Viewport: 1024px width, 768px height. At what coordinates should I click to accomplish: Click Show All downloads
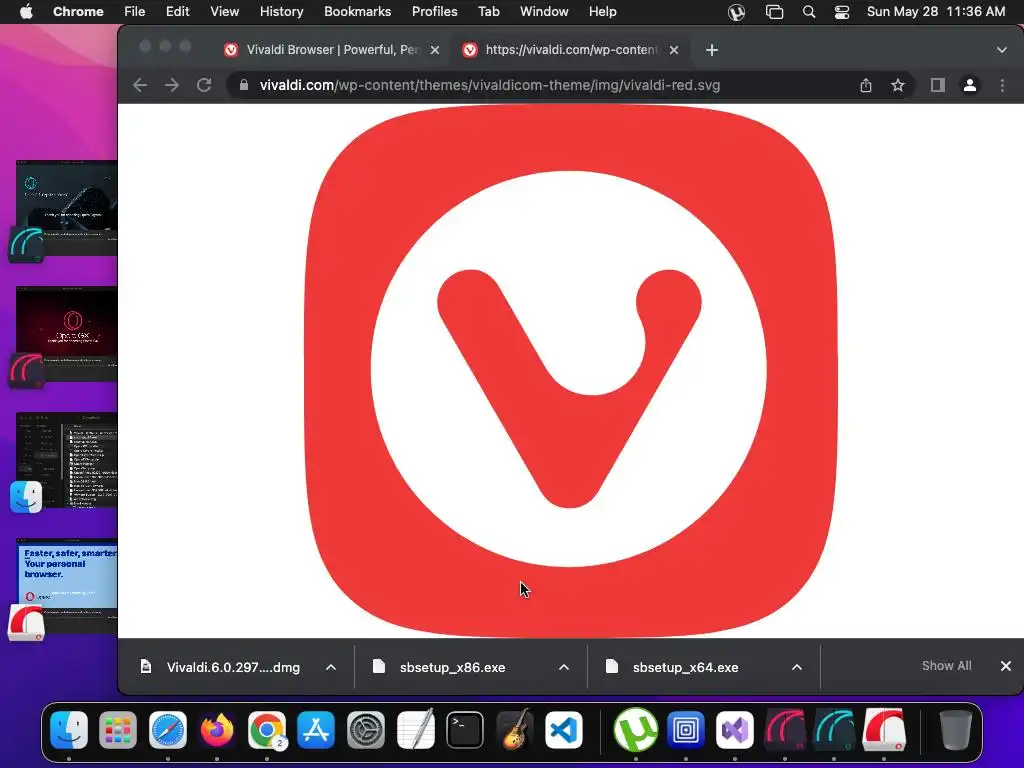point(946,666)
